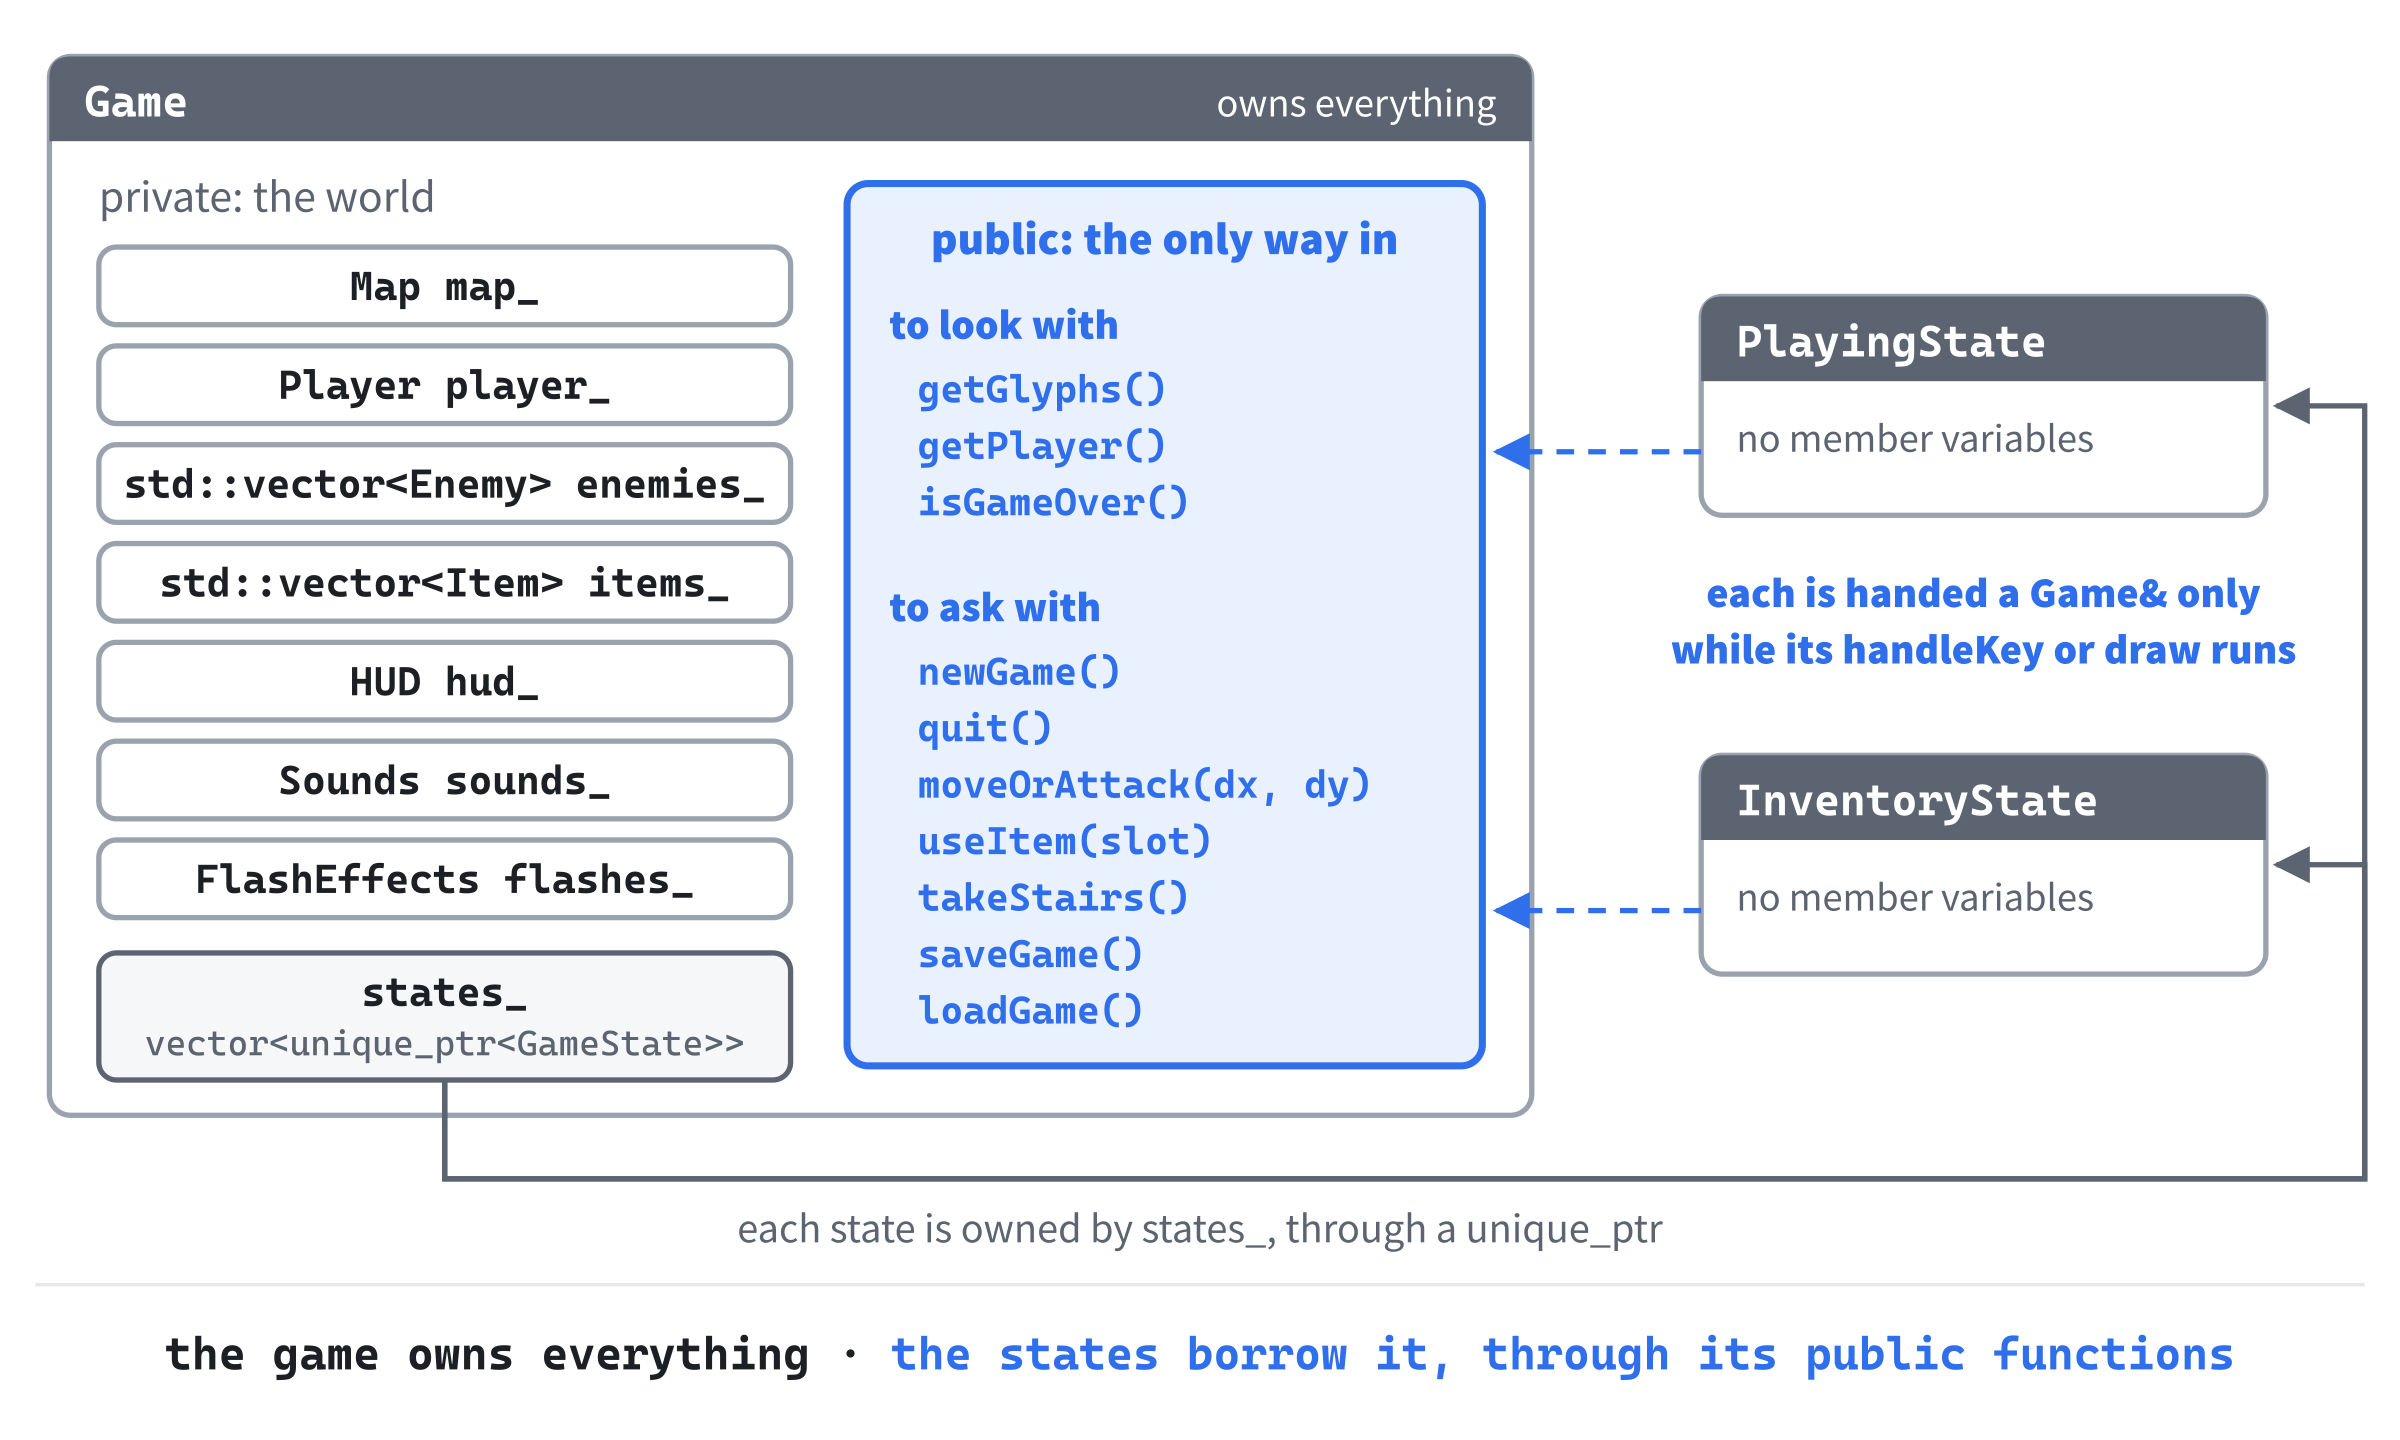Click the 'Game' class title
Viewport: 2400px width, 1440px height.
135,102
